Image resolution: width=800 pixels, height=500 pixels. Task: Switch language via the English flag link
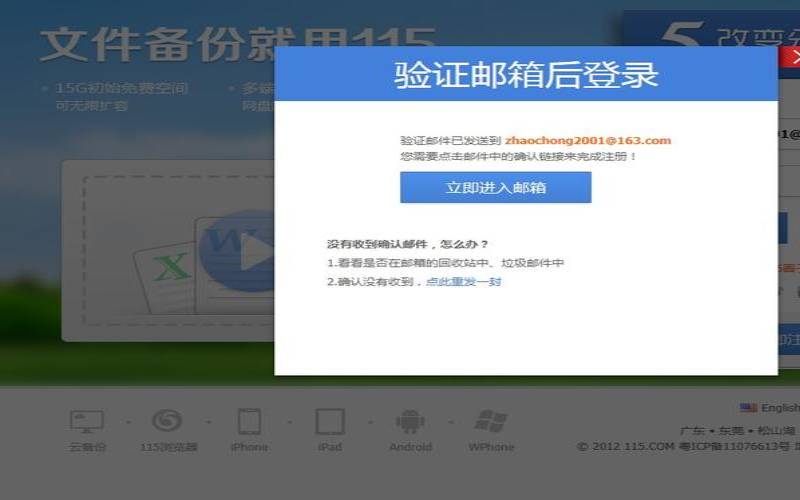tap(770, 408)
